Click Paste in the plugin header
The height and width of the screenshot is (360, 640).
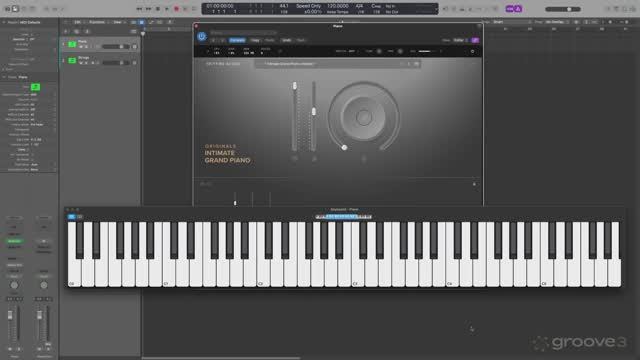pyautogui.click(x=270, y=40)
